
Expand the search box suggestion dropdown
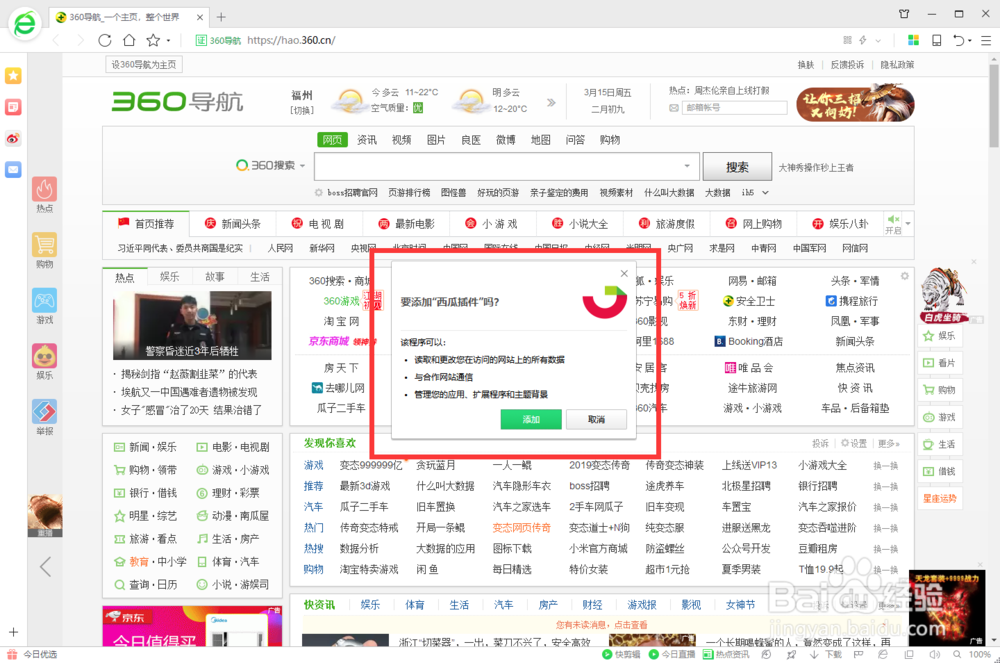(x=687, y=166)
